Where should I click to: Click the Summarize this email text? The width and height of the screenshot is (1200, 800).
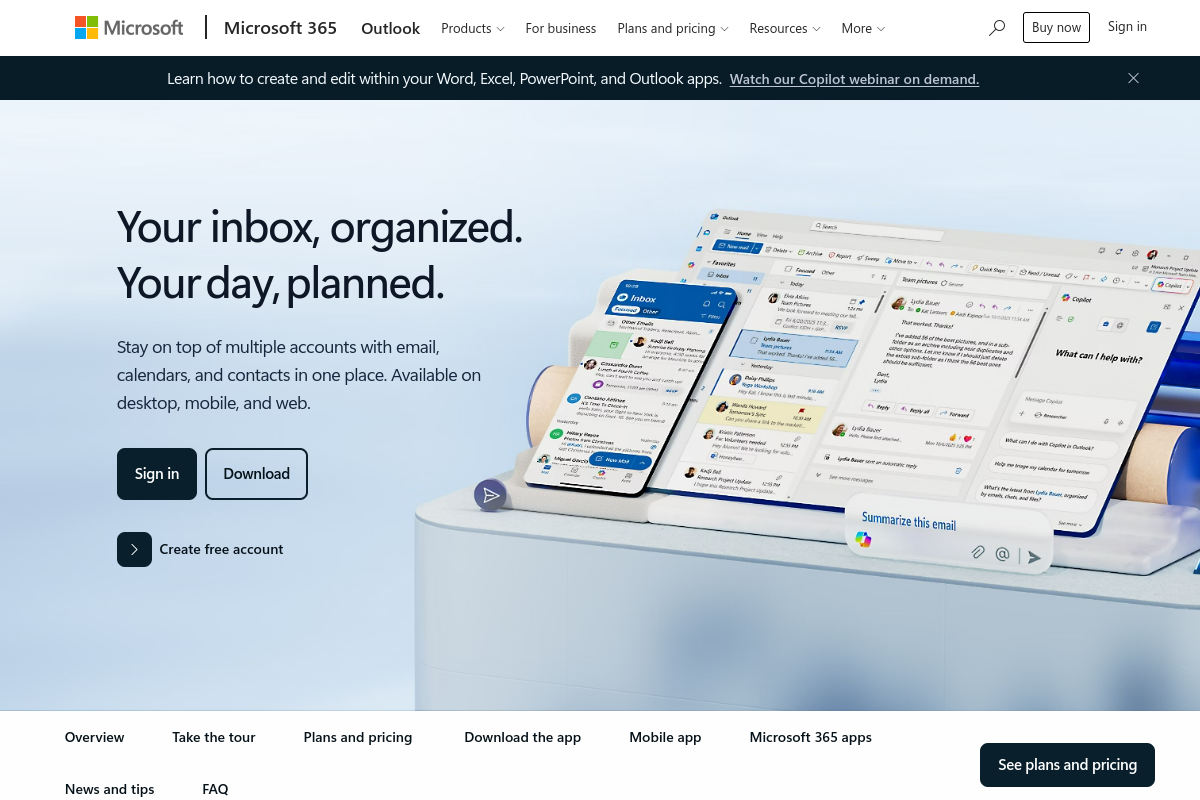point(909,521)
